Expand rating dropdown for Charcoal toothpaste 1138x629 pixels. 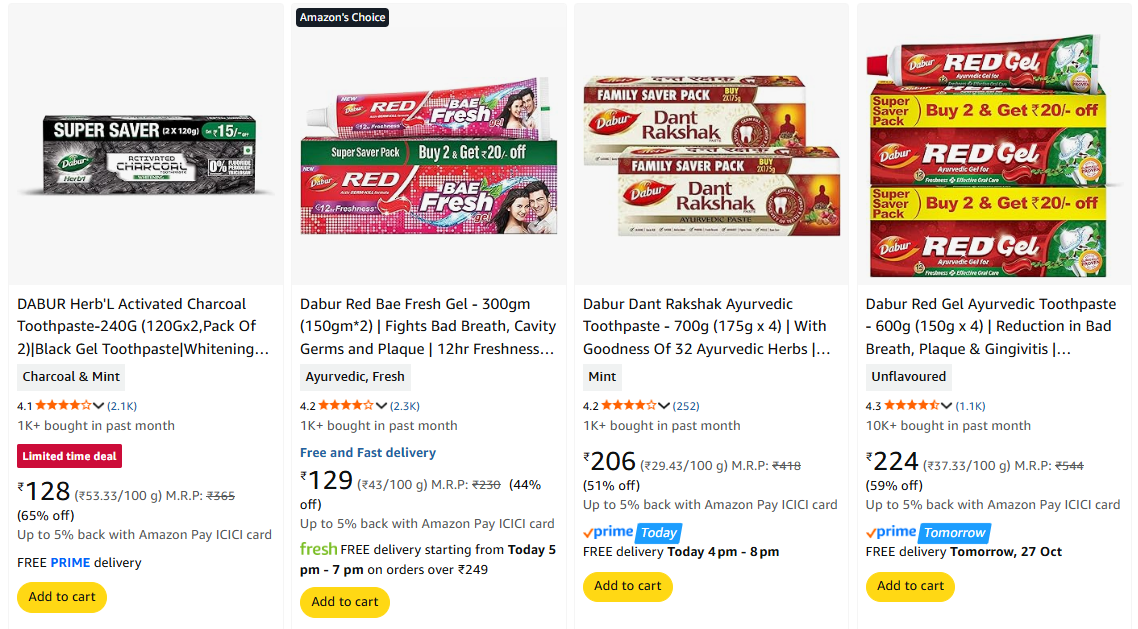(x=98, y=406)
